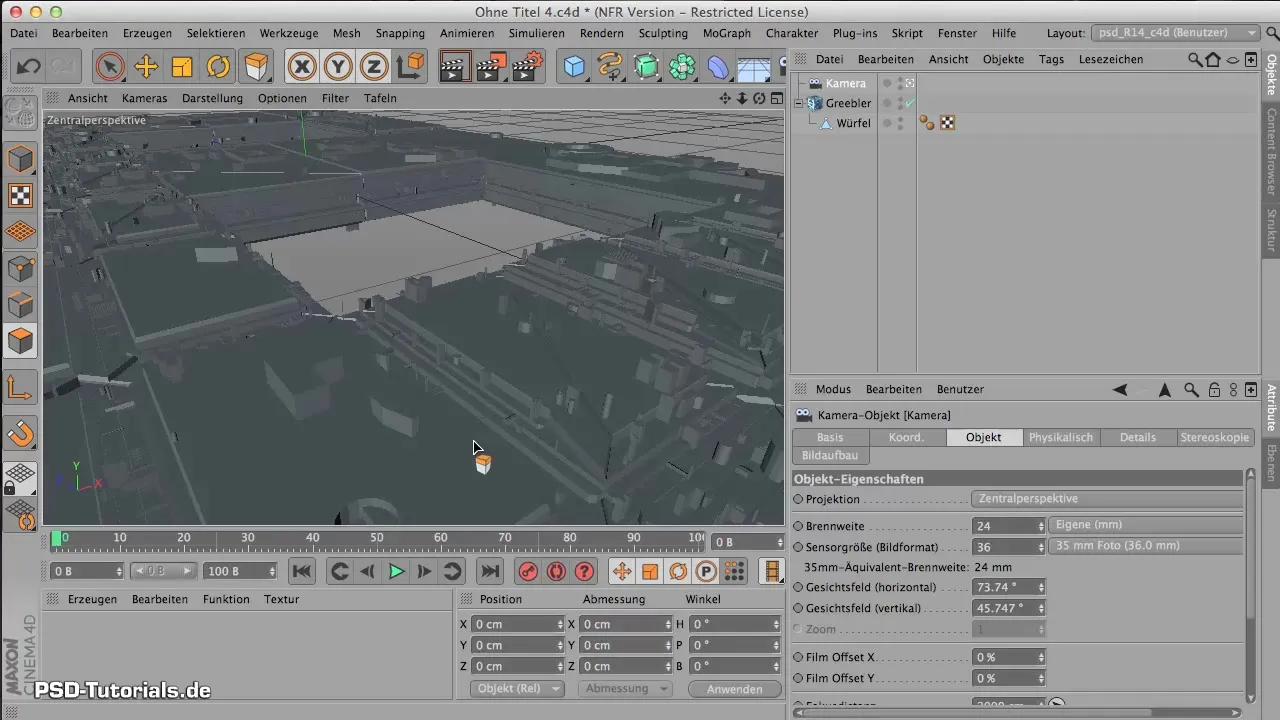Open the Objekt (Rel) dropdown
Image resolution: width=1280 pixels, height=720 pixels.
pyautogui.click(x=517, y=688)
